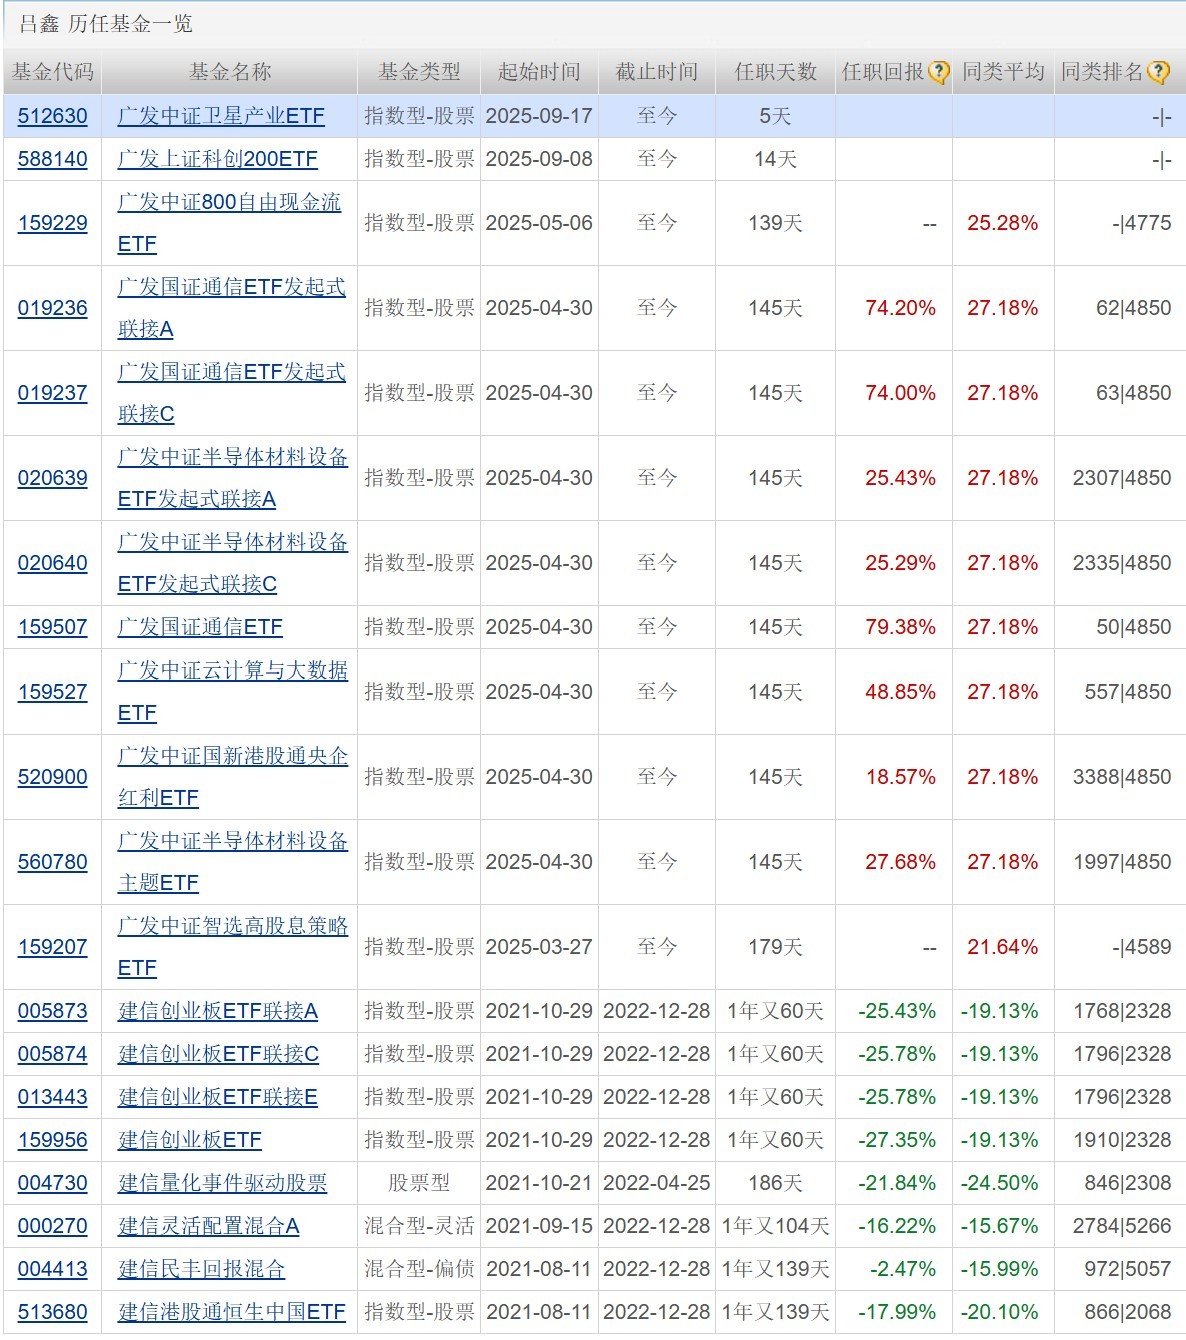Select the 74.20% return value

(x=900, y=308)
